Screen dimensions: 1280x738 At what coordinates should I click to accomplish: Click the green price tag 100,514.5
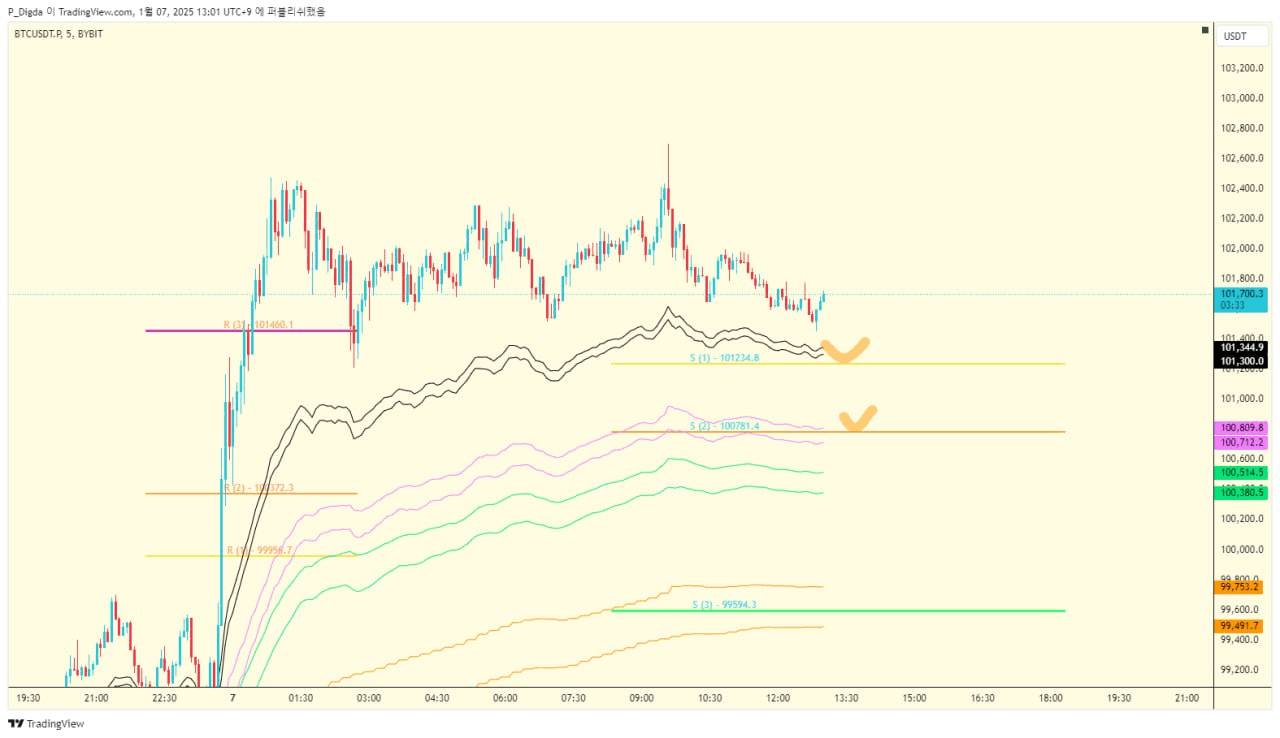coord(1241,472)
